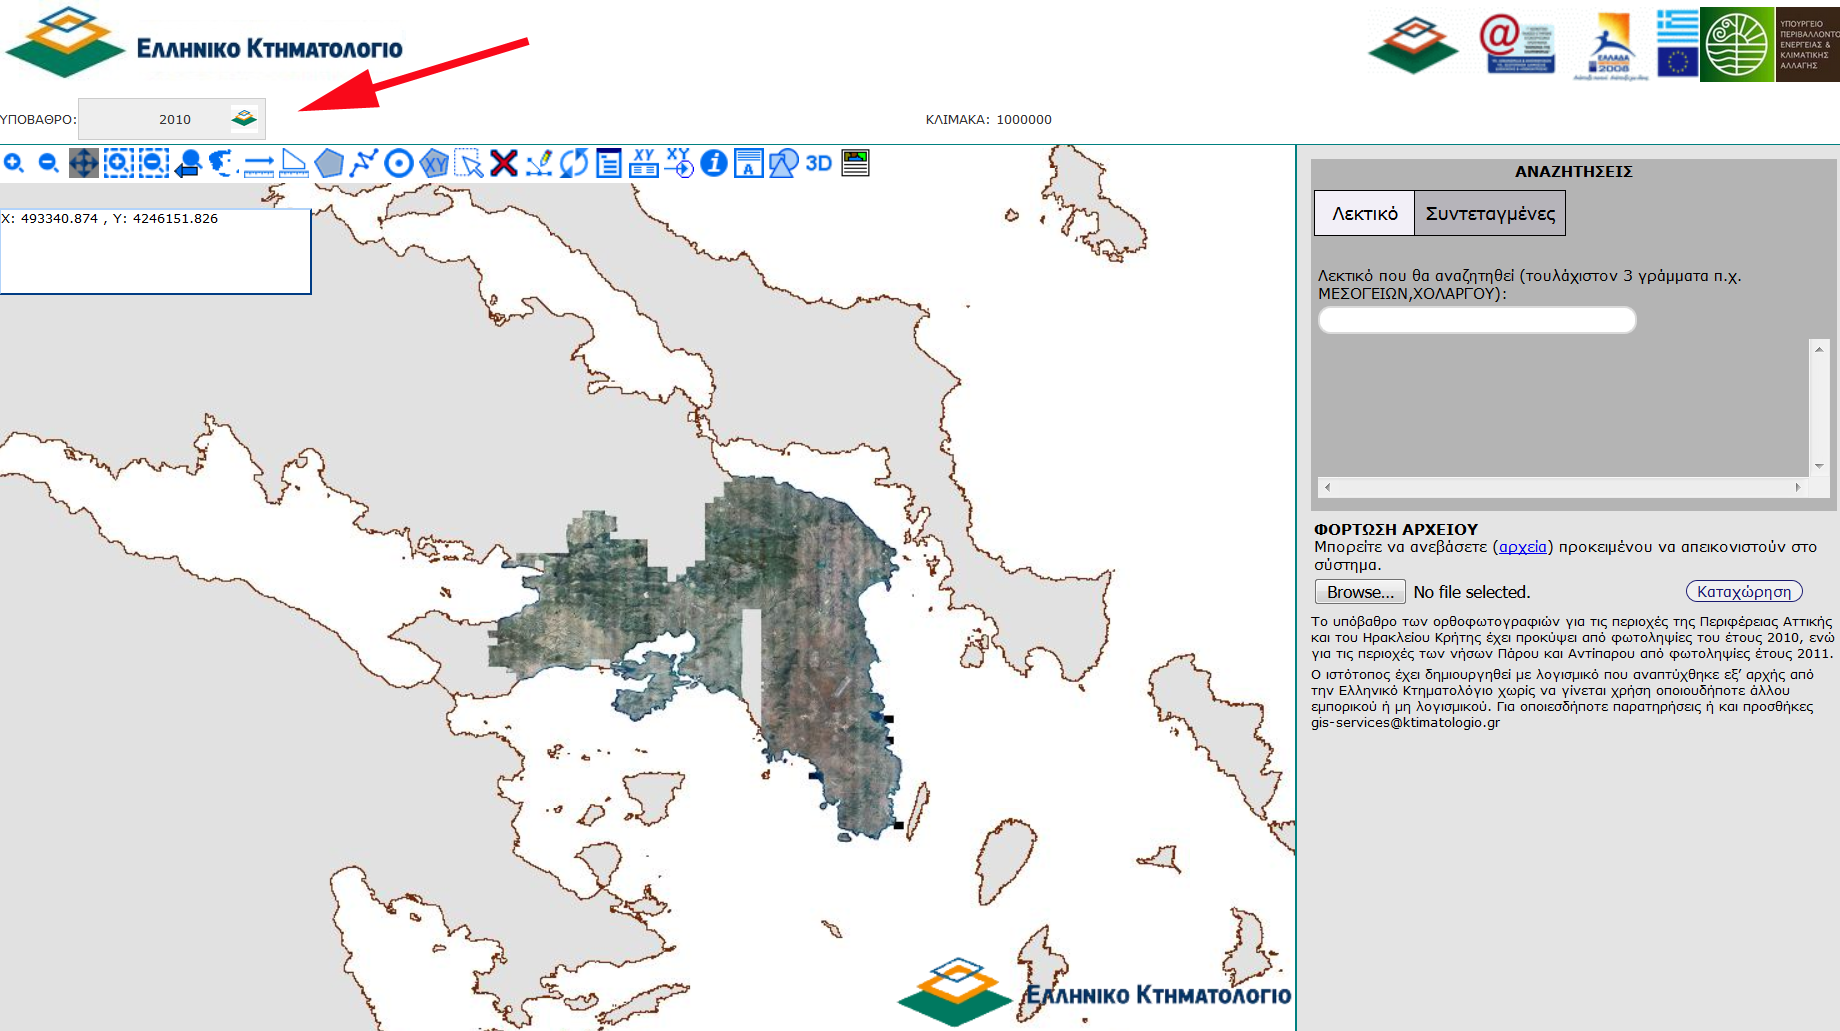Image resolution: width=1840 pixels, height=1031 pixels.
Task: Click the results scrollbar down arrow
Action: click(1819, 466)
